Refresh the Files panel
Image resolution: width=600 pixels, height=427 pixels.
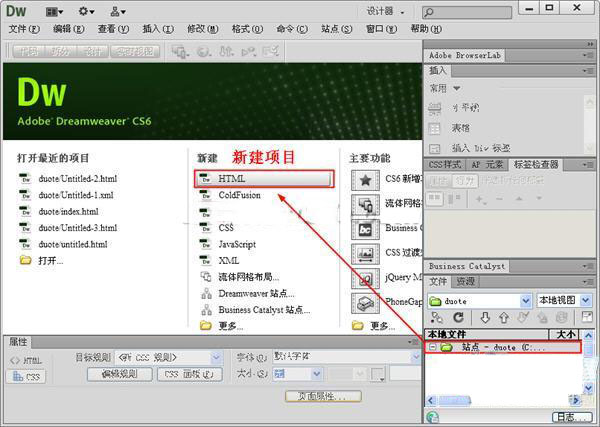[x=458, y=317]
